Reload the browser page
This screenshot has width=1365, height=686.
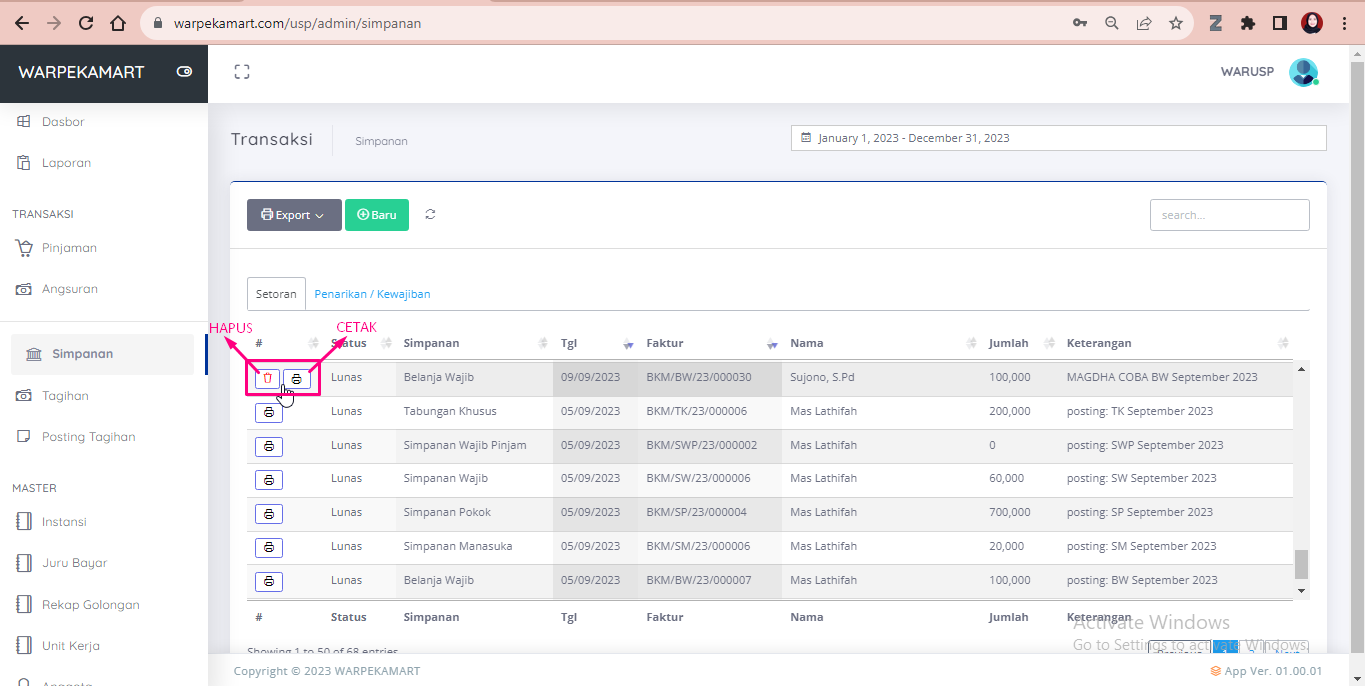tap(86, 23)
